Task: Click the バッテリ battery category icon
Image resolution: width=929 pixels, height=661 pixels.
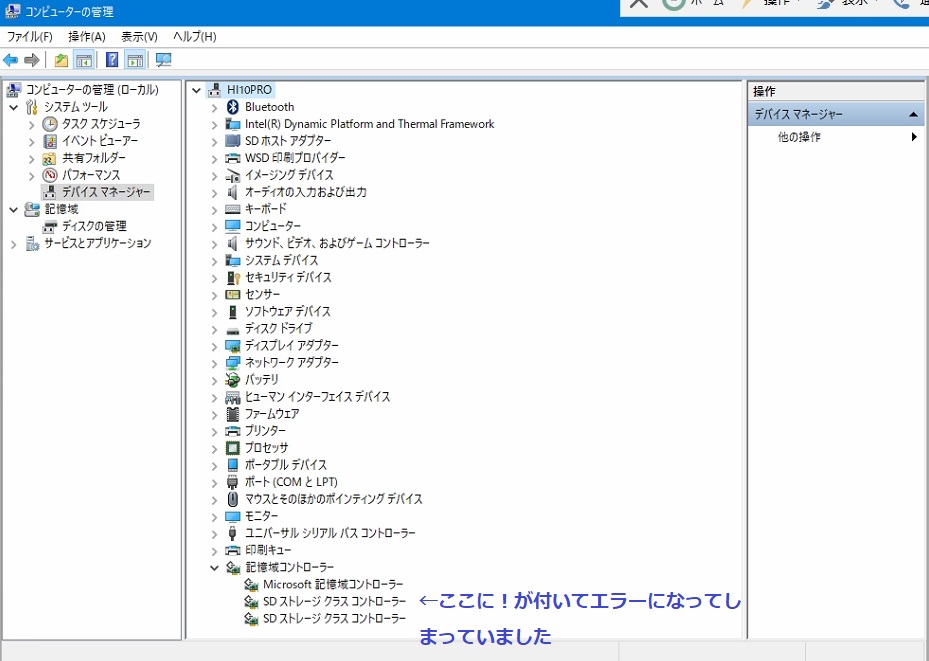Action: pos(233,380)
